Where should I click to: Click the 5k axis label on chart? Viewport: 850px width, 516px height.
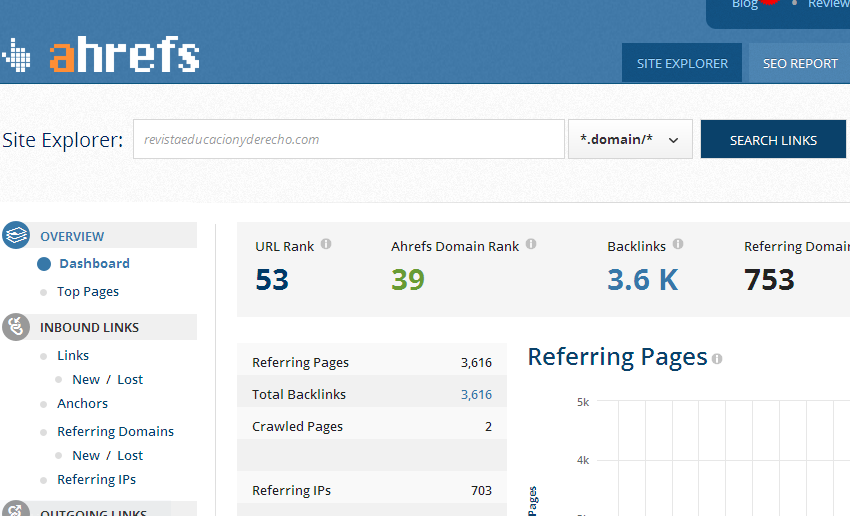[x=583, y=402]
